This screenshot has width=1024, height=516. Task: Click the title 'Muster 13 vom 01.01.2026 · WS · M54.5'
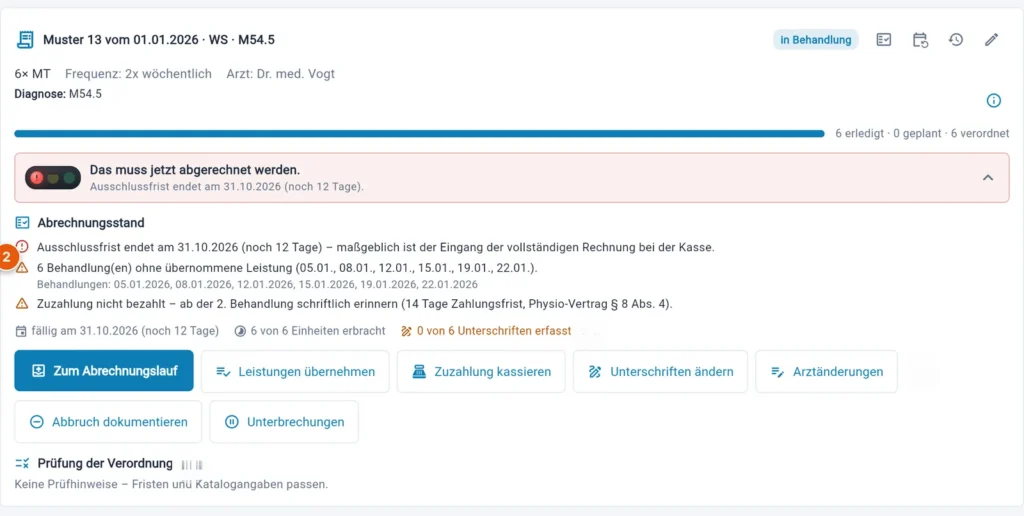(159, 40)
